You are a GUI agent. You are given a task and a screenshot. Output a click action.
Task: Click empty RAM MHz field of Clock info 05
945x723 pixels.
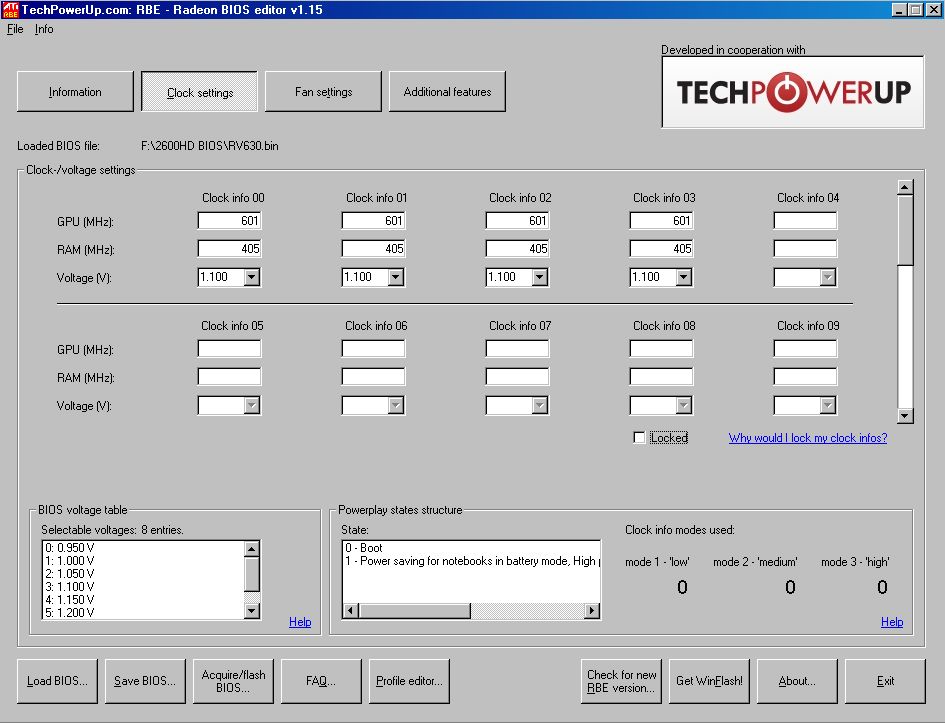tap(229, 377)
